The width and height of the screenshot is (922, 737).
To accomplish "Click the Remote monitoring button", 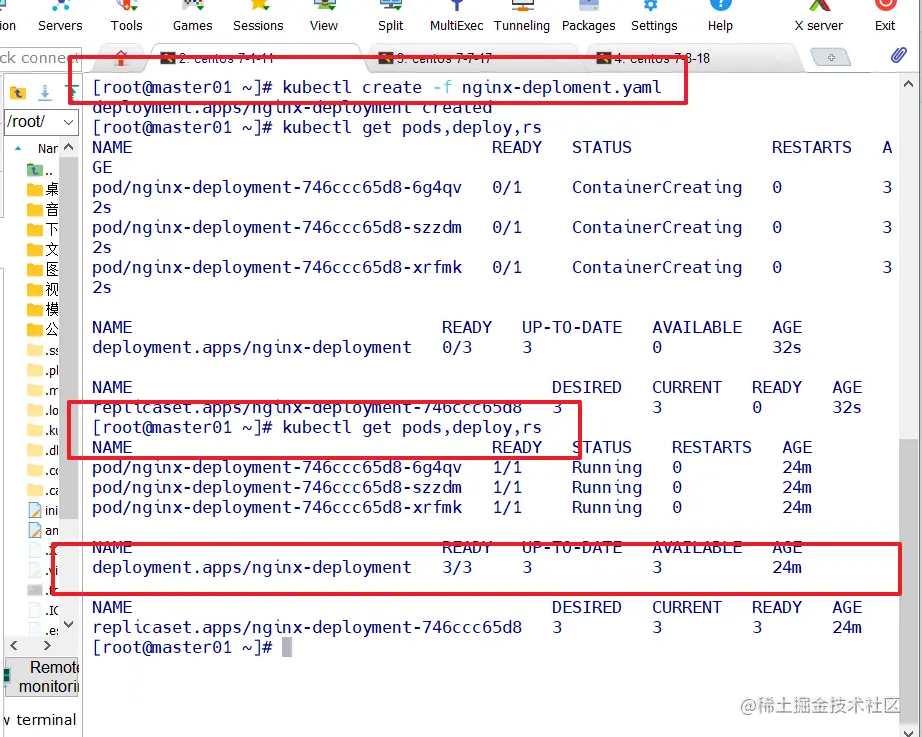I will 42,677.
